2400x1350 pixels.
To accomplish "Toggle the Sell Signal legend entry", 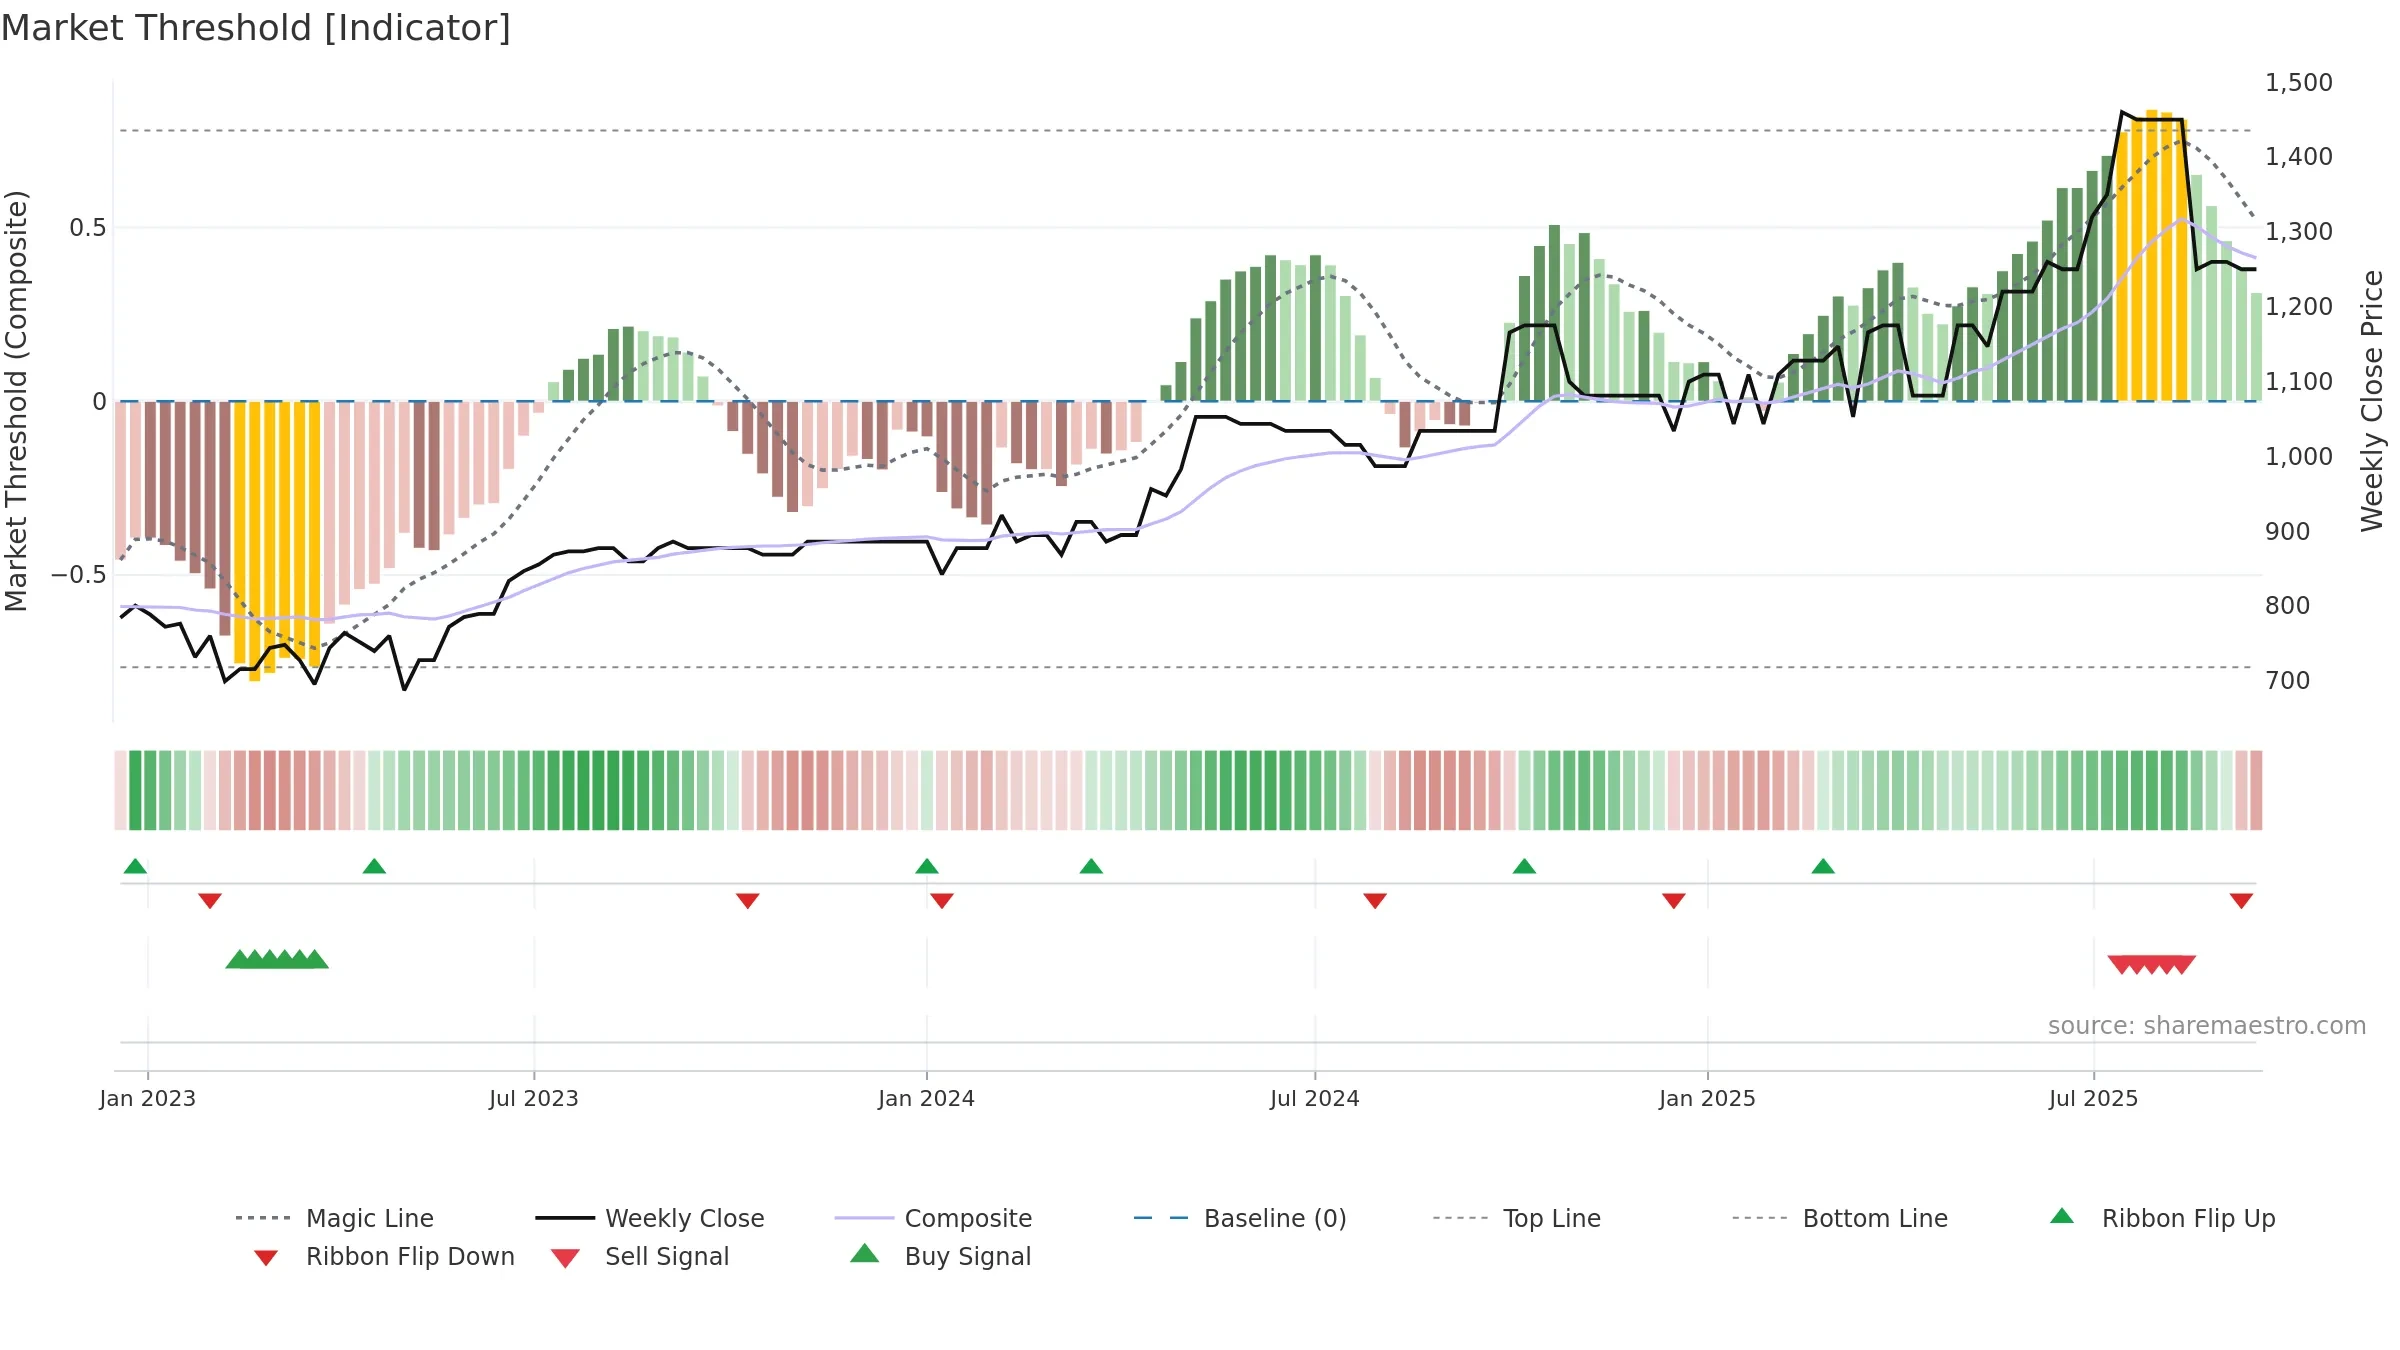I will point(640,1256).
